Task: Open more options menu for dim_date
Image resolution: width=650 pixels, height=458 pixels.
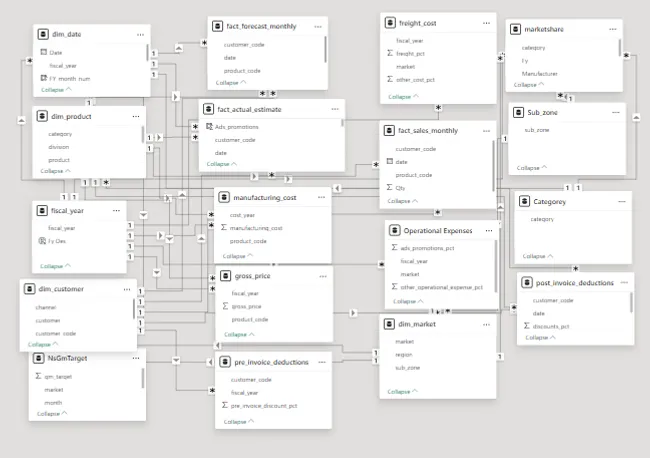Action: 141,34
